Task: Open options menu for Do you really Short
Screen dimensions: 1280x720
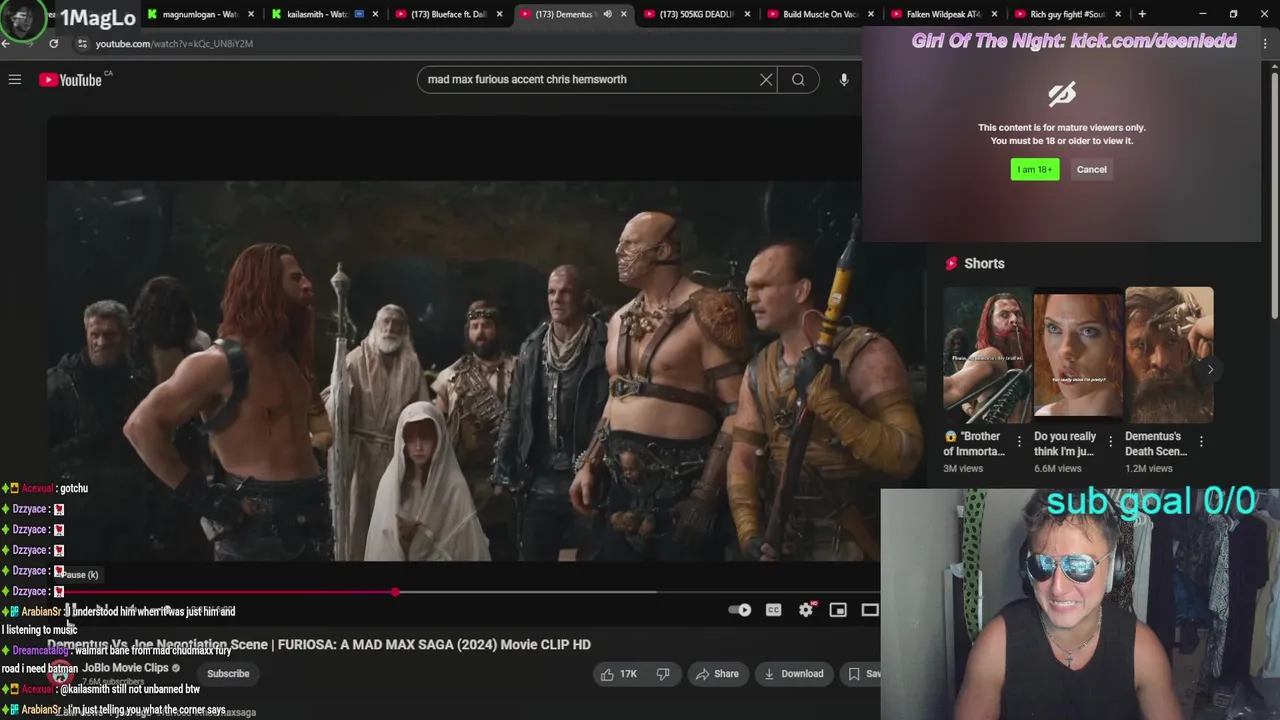Action: pos(1110,441)
